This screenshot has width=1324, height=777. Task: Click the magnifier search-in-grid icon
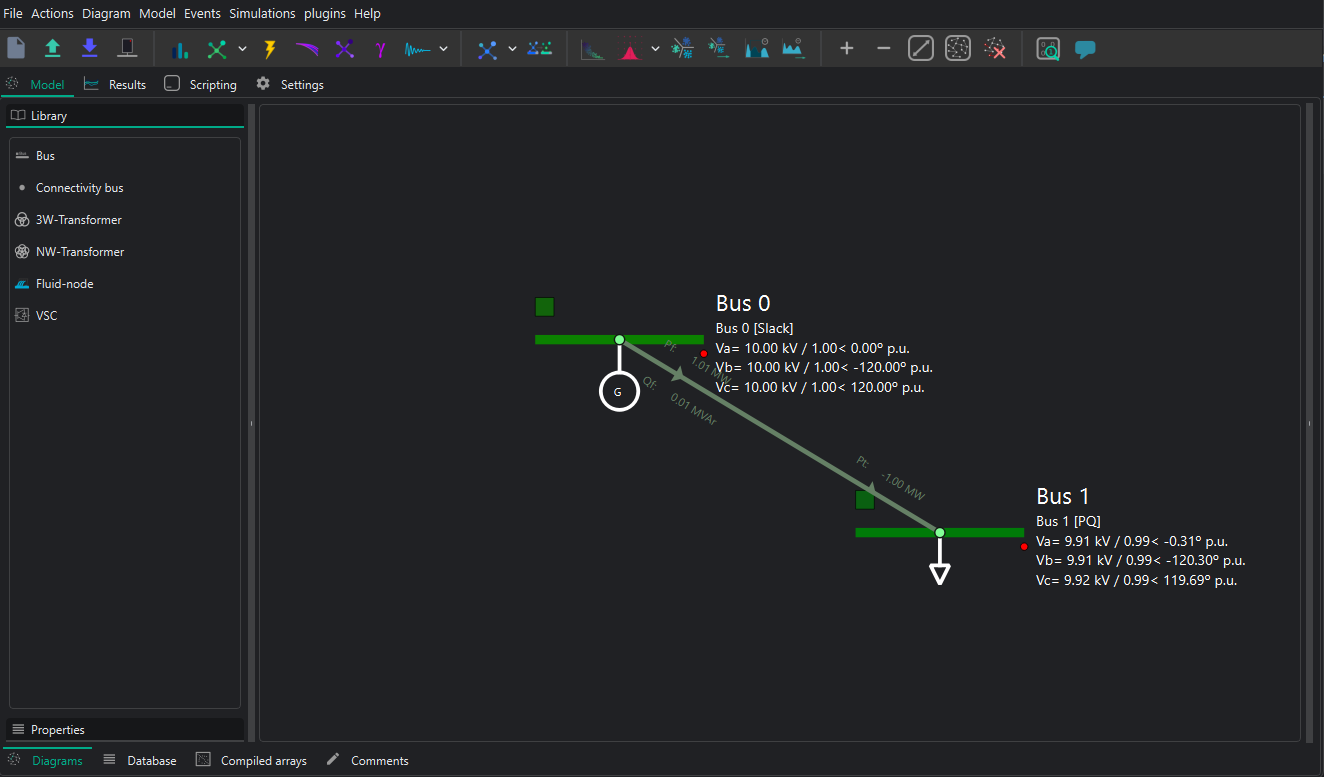pos(1048,48)
